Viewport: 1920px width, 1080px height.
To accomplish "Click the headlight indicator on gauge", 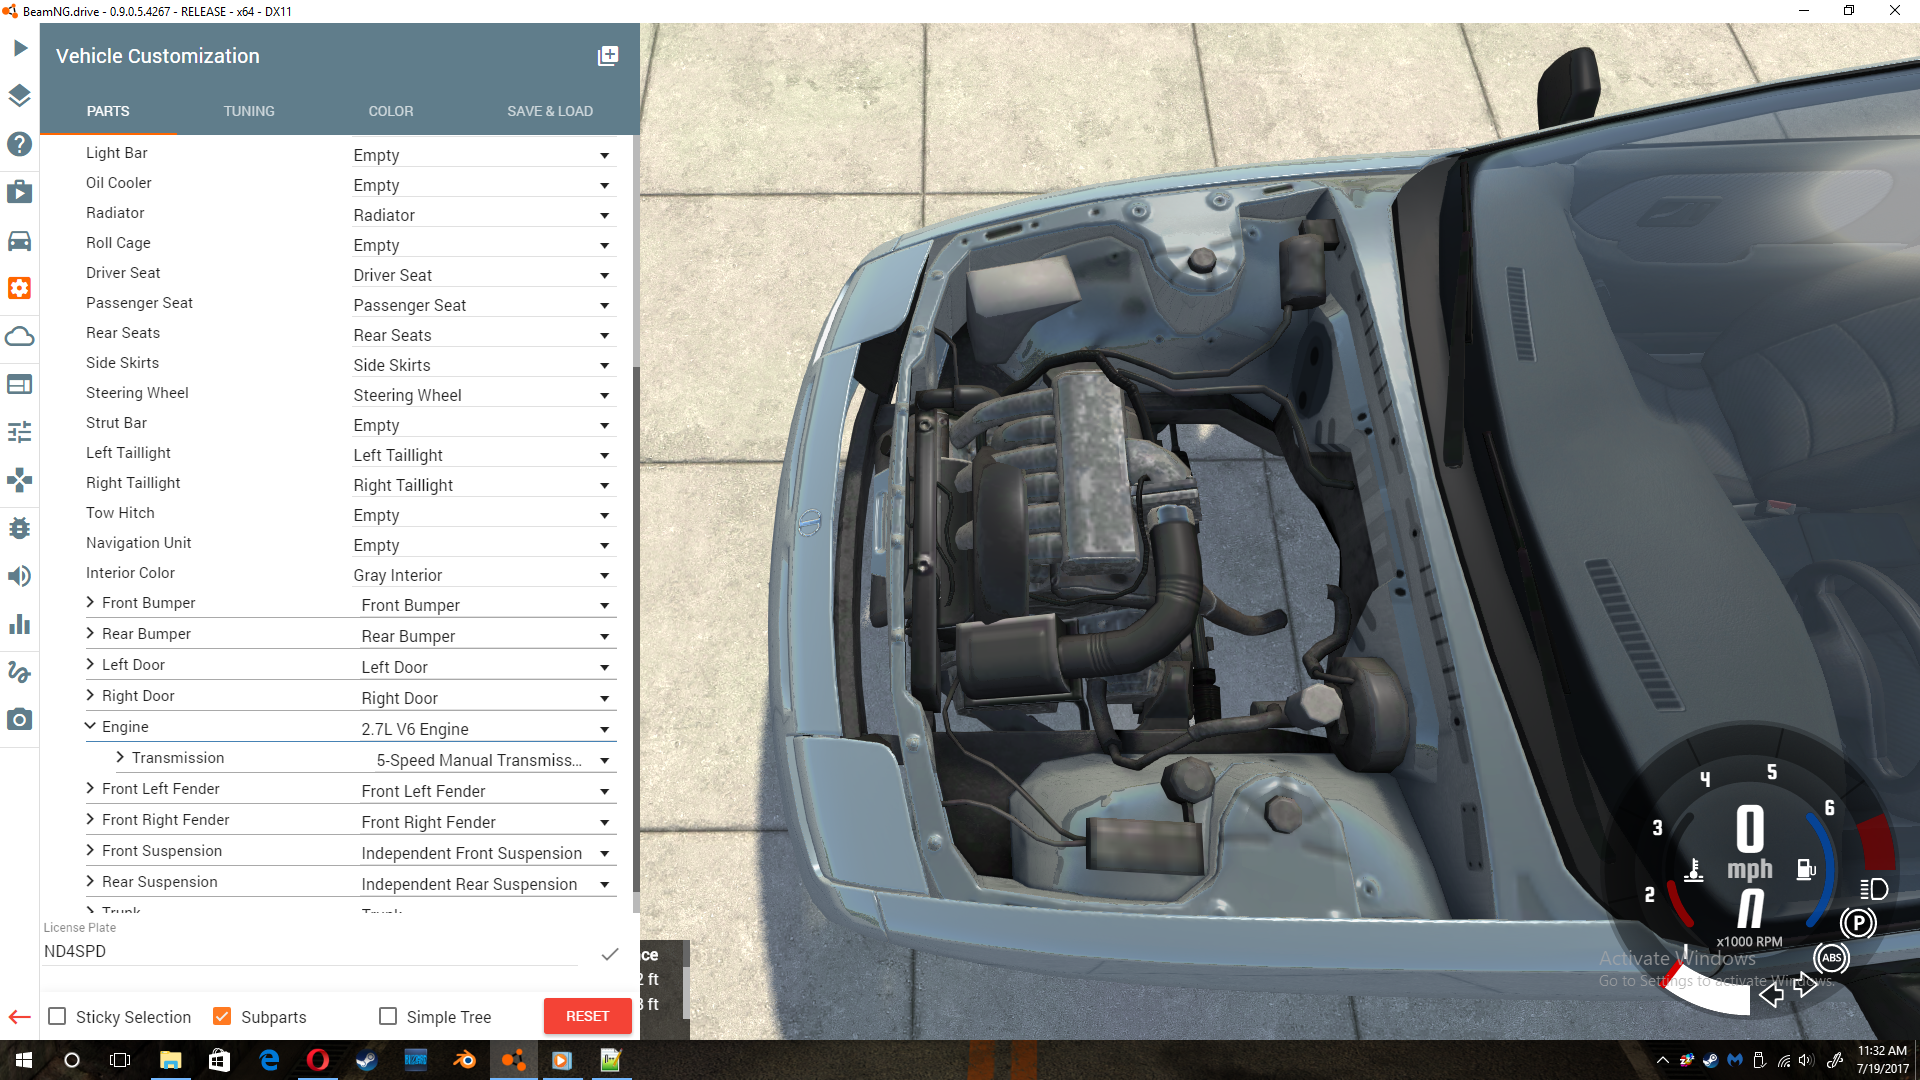I will pos(1874,889).
